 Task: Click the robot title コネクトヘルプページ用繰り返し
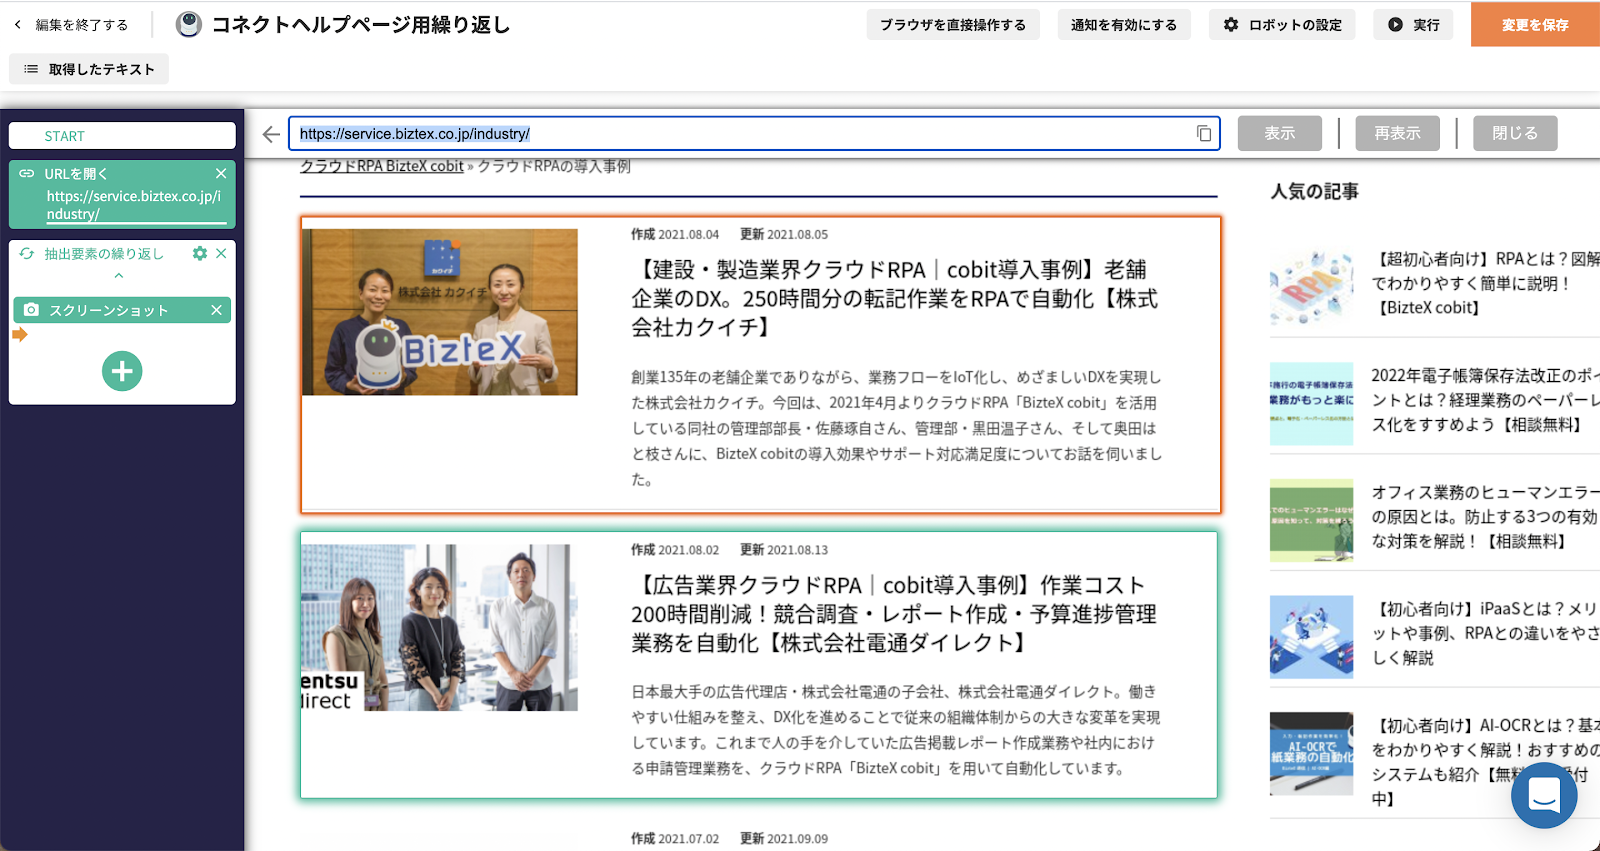pos(361,25)
